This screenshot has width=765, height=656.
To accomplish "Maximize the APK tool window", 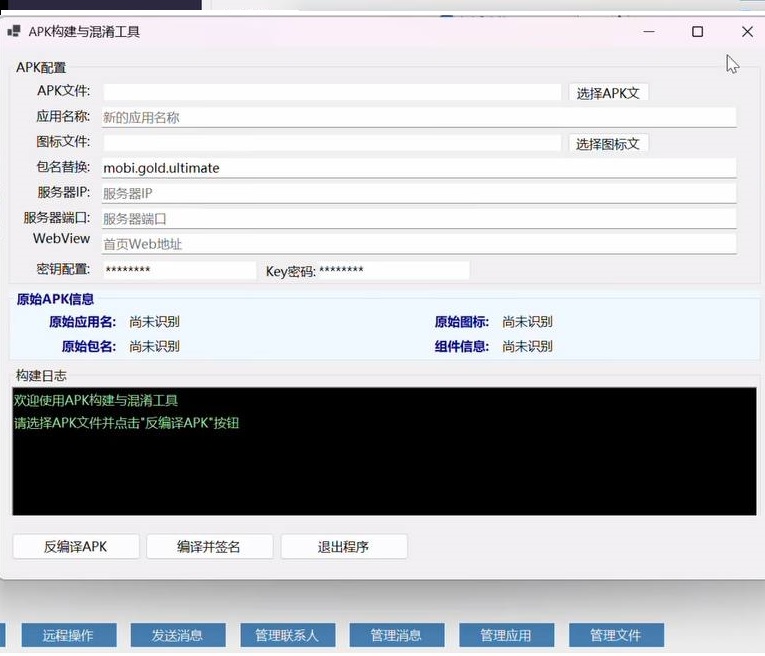I will pos(697,32).
